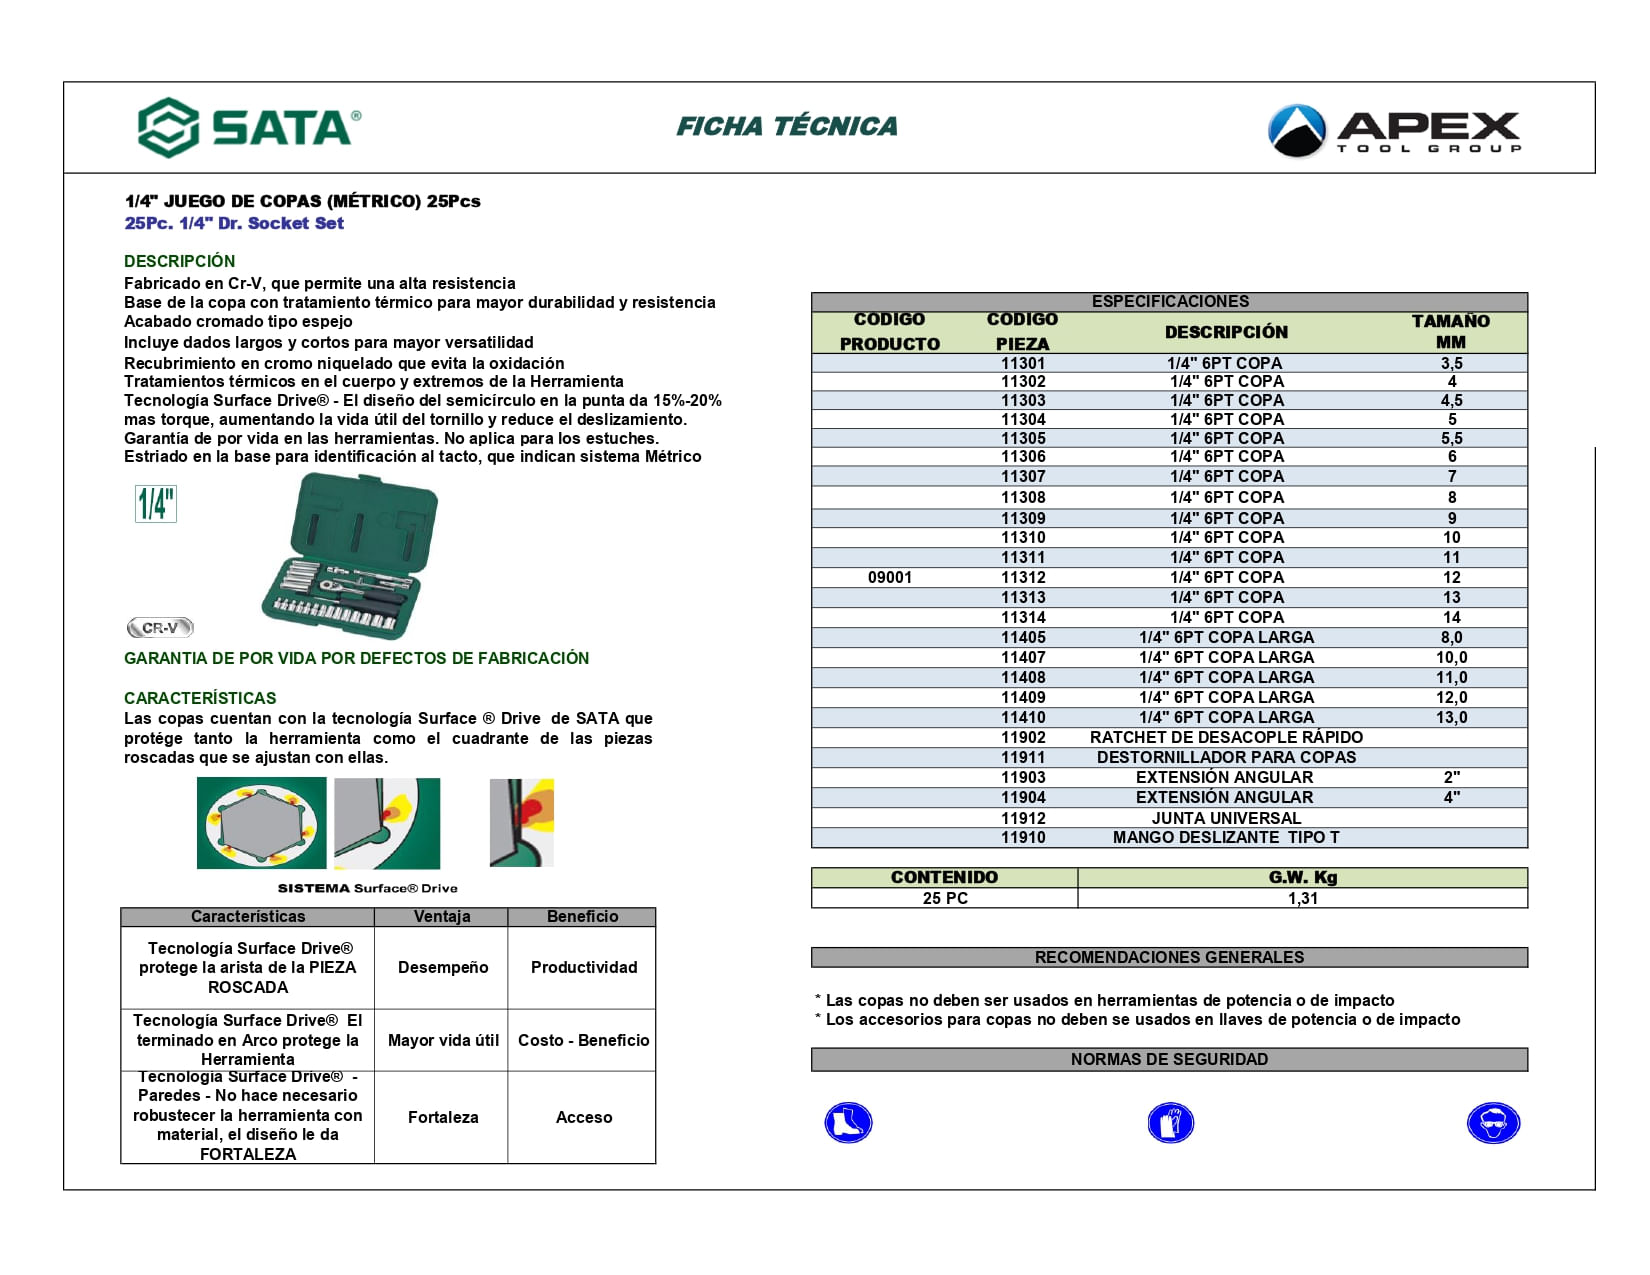The width and height of the screenshot is (1650, 1275).
Task: Click the TAMAÑO MM column header
Action: [x=1451, y=332]
